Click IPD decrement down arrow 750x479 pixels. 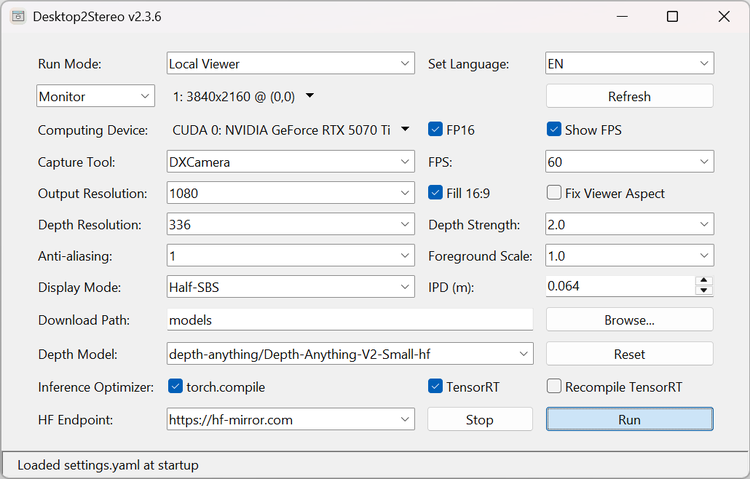(704, 292)
